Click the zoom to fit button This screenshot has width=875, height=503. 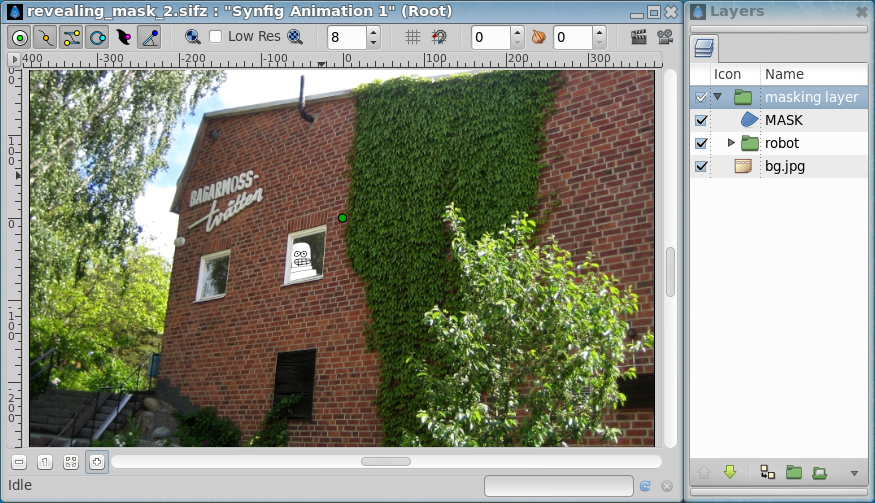71,462
